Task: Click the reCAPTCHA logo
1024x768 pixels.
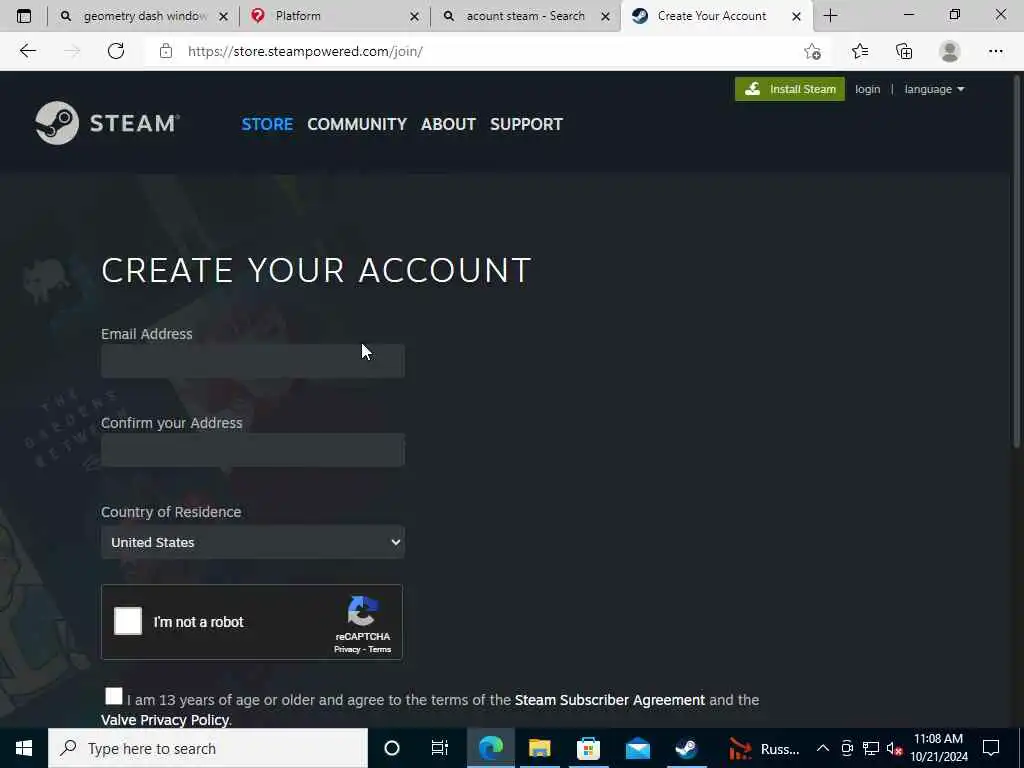Action: pos(363,611)
